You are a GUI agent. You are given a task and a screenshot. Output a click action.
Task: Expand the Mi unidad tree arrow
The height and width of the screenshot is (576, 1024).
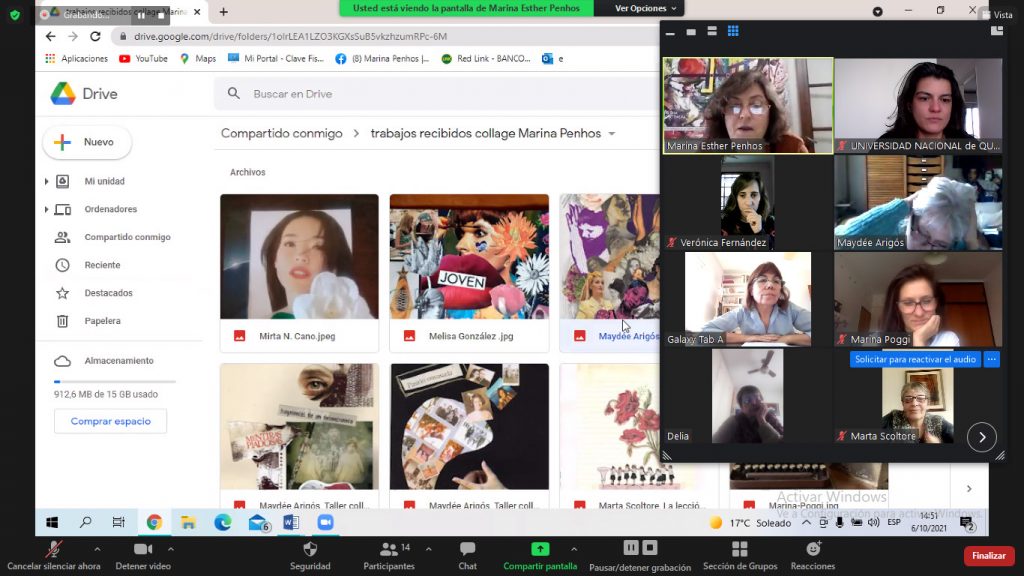tap(46, 182)
